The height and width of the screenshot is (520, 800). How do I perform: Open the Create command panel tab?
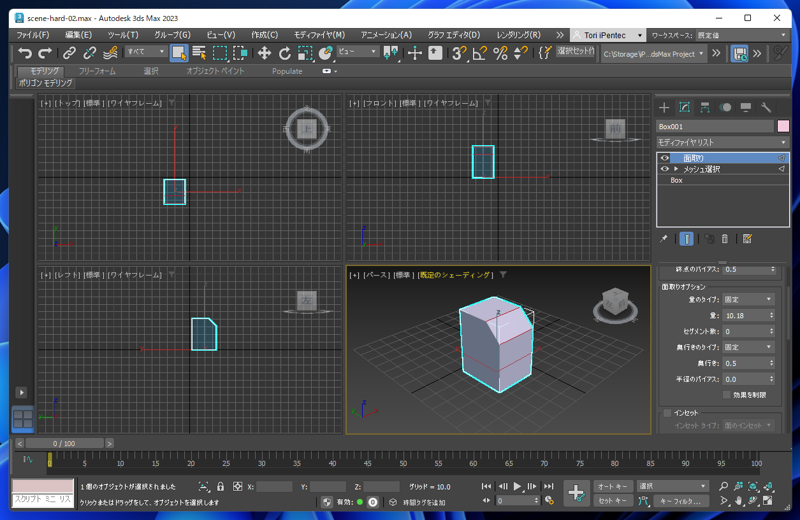(x=664, y=107)
